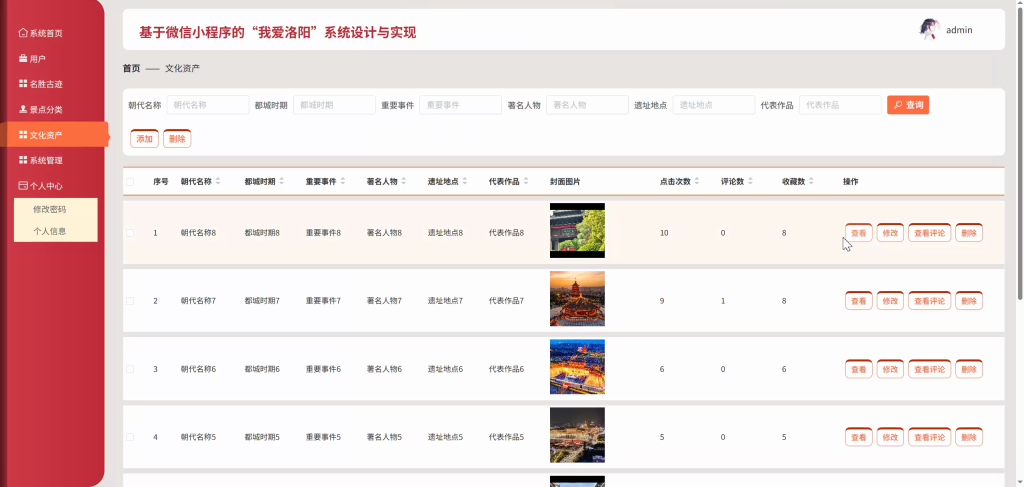
Task: Open cover image thumbnail of 朝代名称5
Action: (x=577, y=435)
